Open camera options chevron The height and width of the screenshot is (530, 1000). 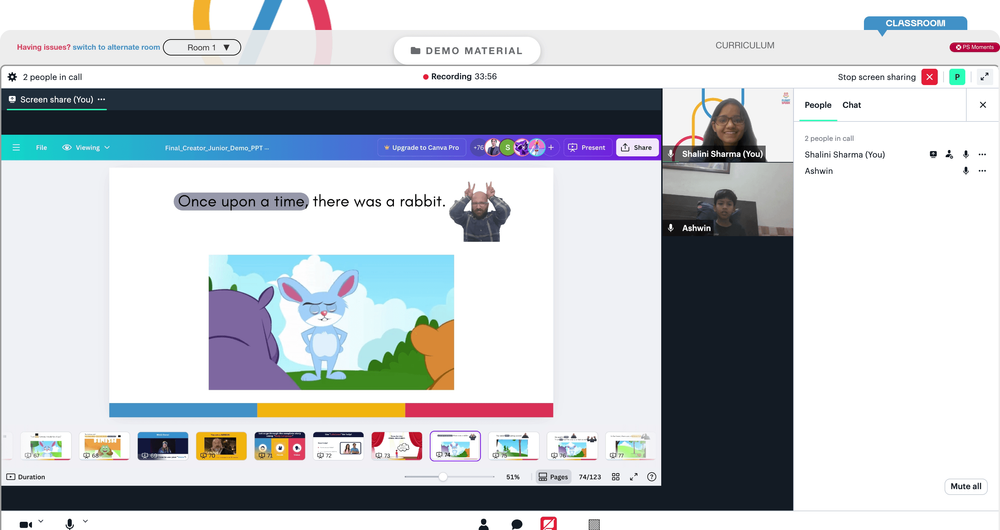[41, 521]
